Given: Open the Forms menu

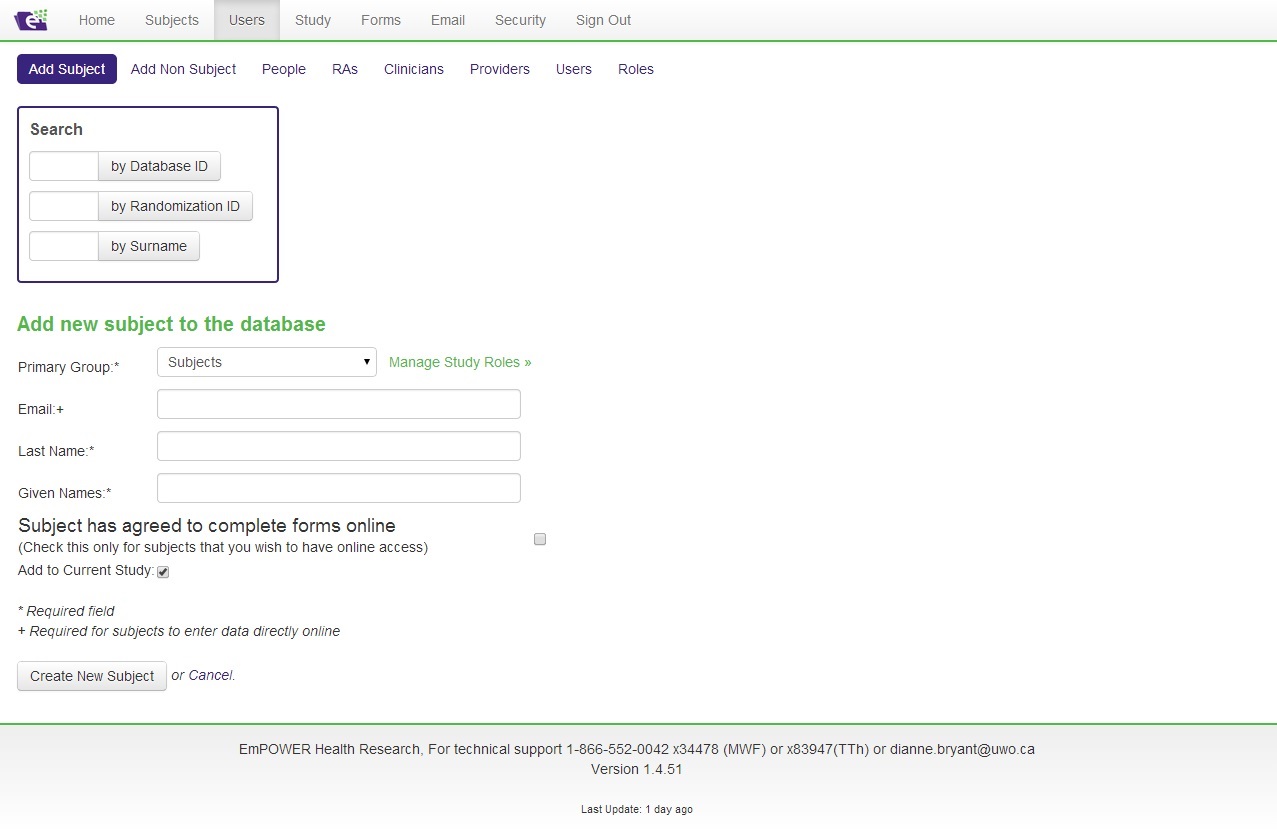Looking at the screenshot, I should coord(380,20).
